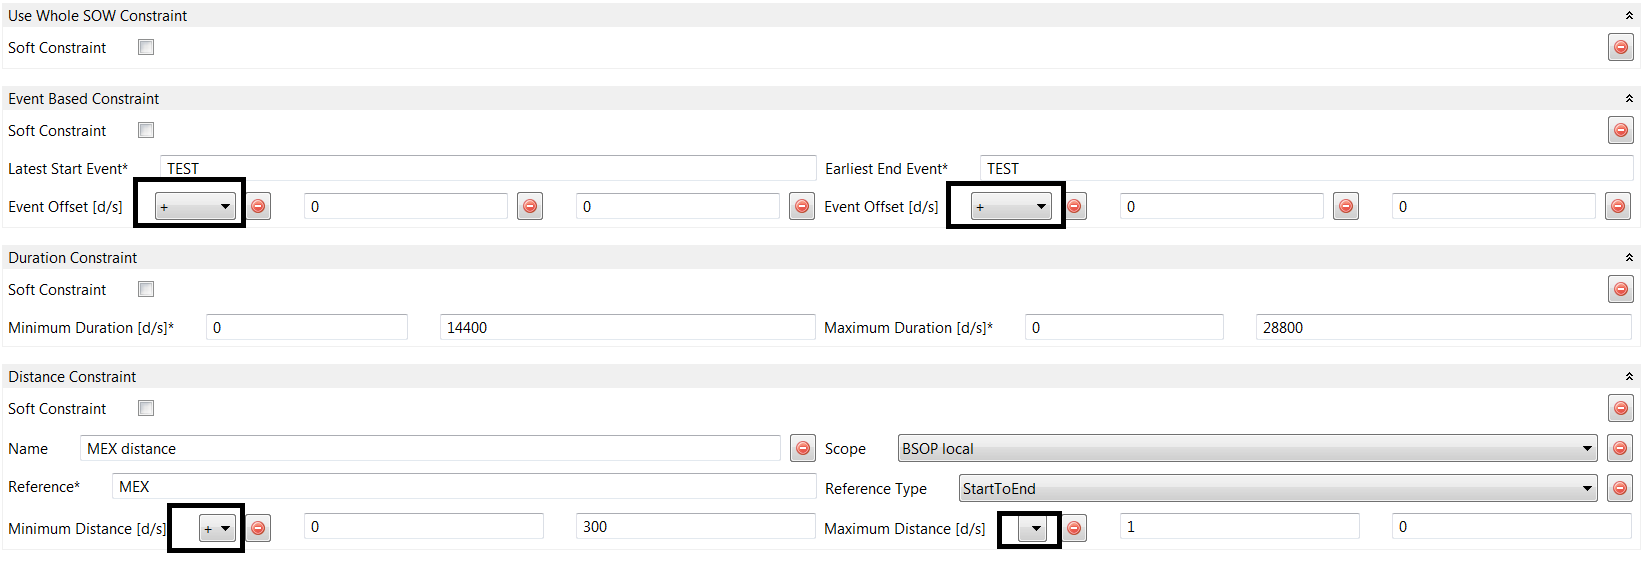Open the Maximum Distance sign dropdown
This screenshot has width=1649, height=561.
(x=1033, y=528)
